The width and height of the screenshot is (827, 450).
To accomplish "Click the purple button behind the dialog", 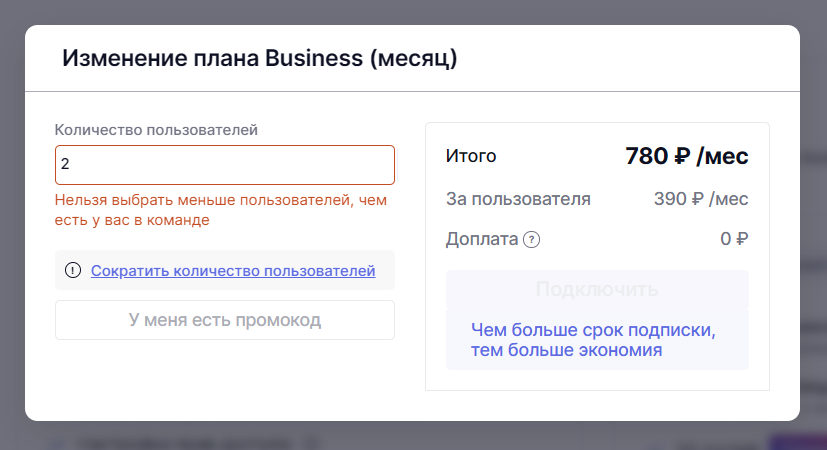I will tap(796, 440).
